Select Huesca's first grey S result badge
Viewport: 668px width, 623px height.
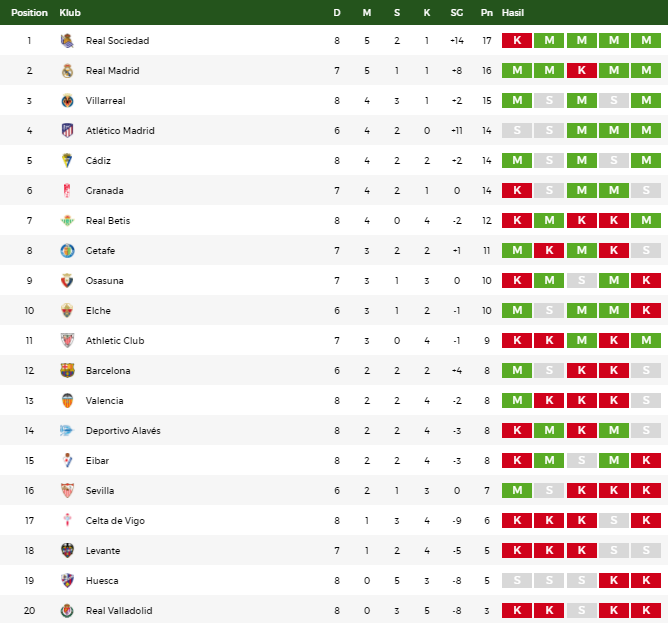click(517, 580)
